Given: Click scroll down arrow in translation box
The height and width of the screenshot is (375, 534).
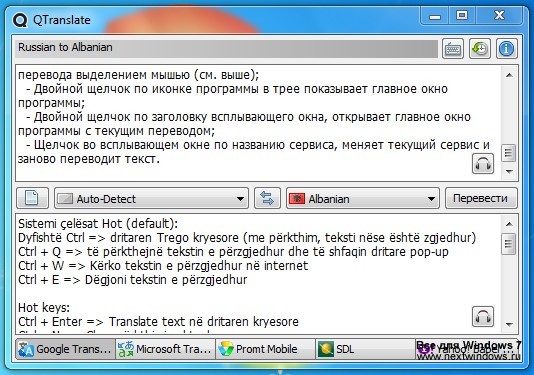Looking at the screenshot, I should pos(509,324).
